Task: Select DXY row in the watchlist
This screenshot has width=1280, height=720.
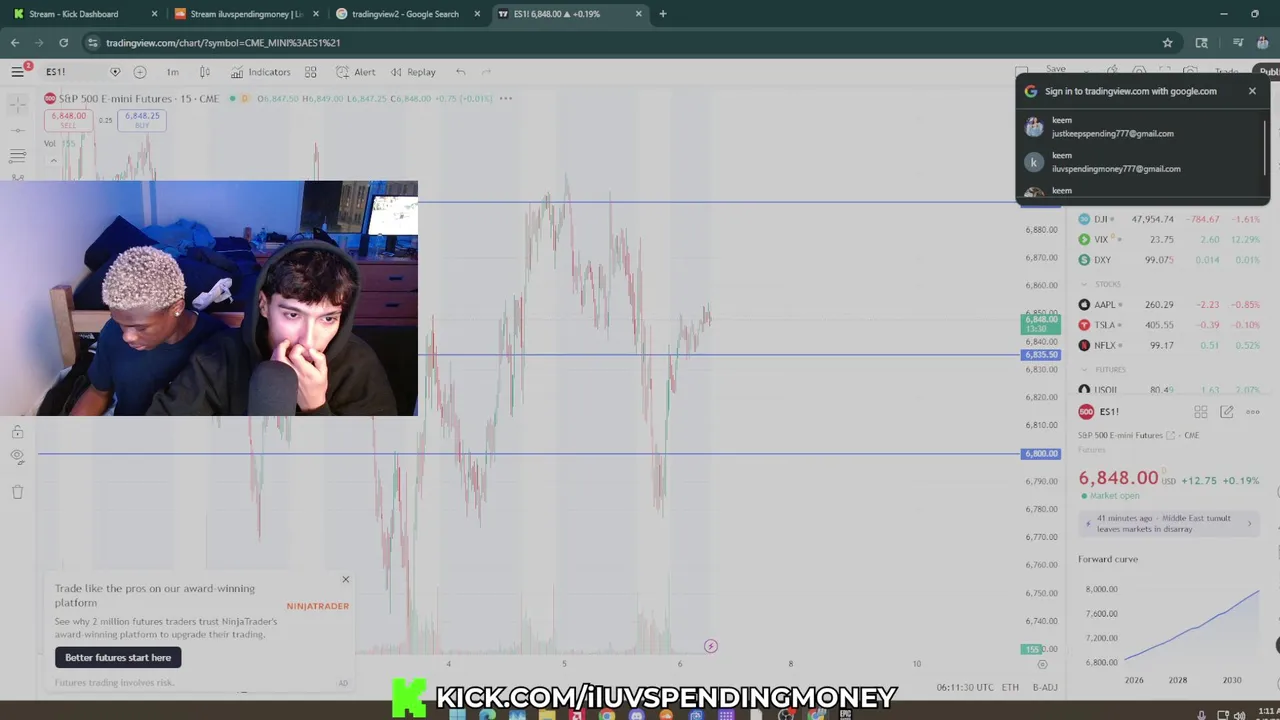Action: (1168, 260)
